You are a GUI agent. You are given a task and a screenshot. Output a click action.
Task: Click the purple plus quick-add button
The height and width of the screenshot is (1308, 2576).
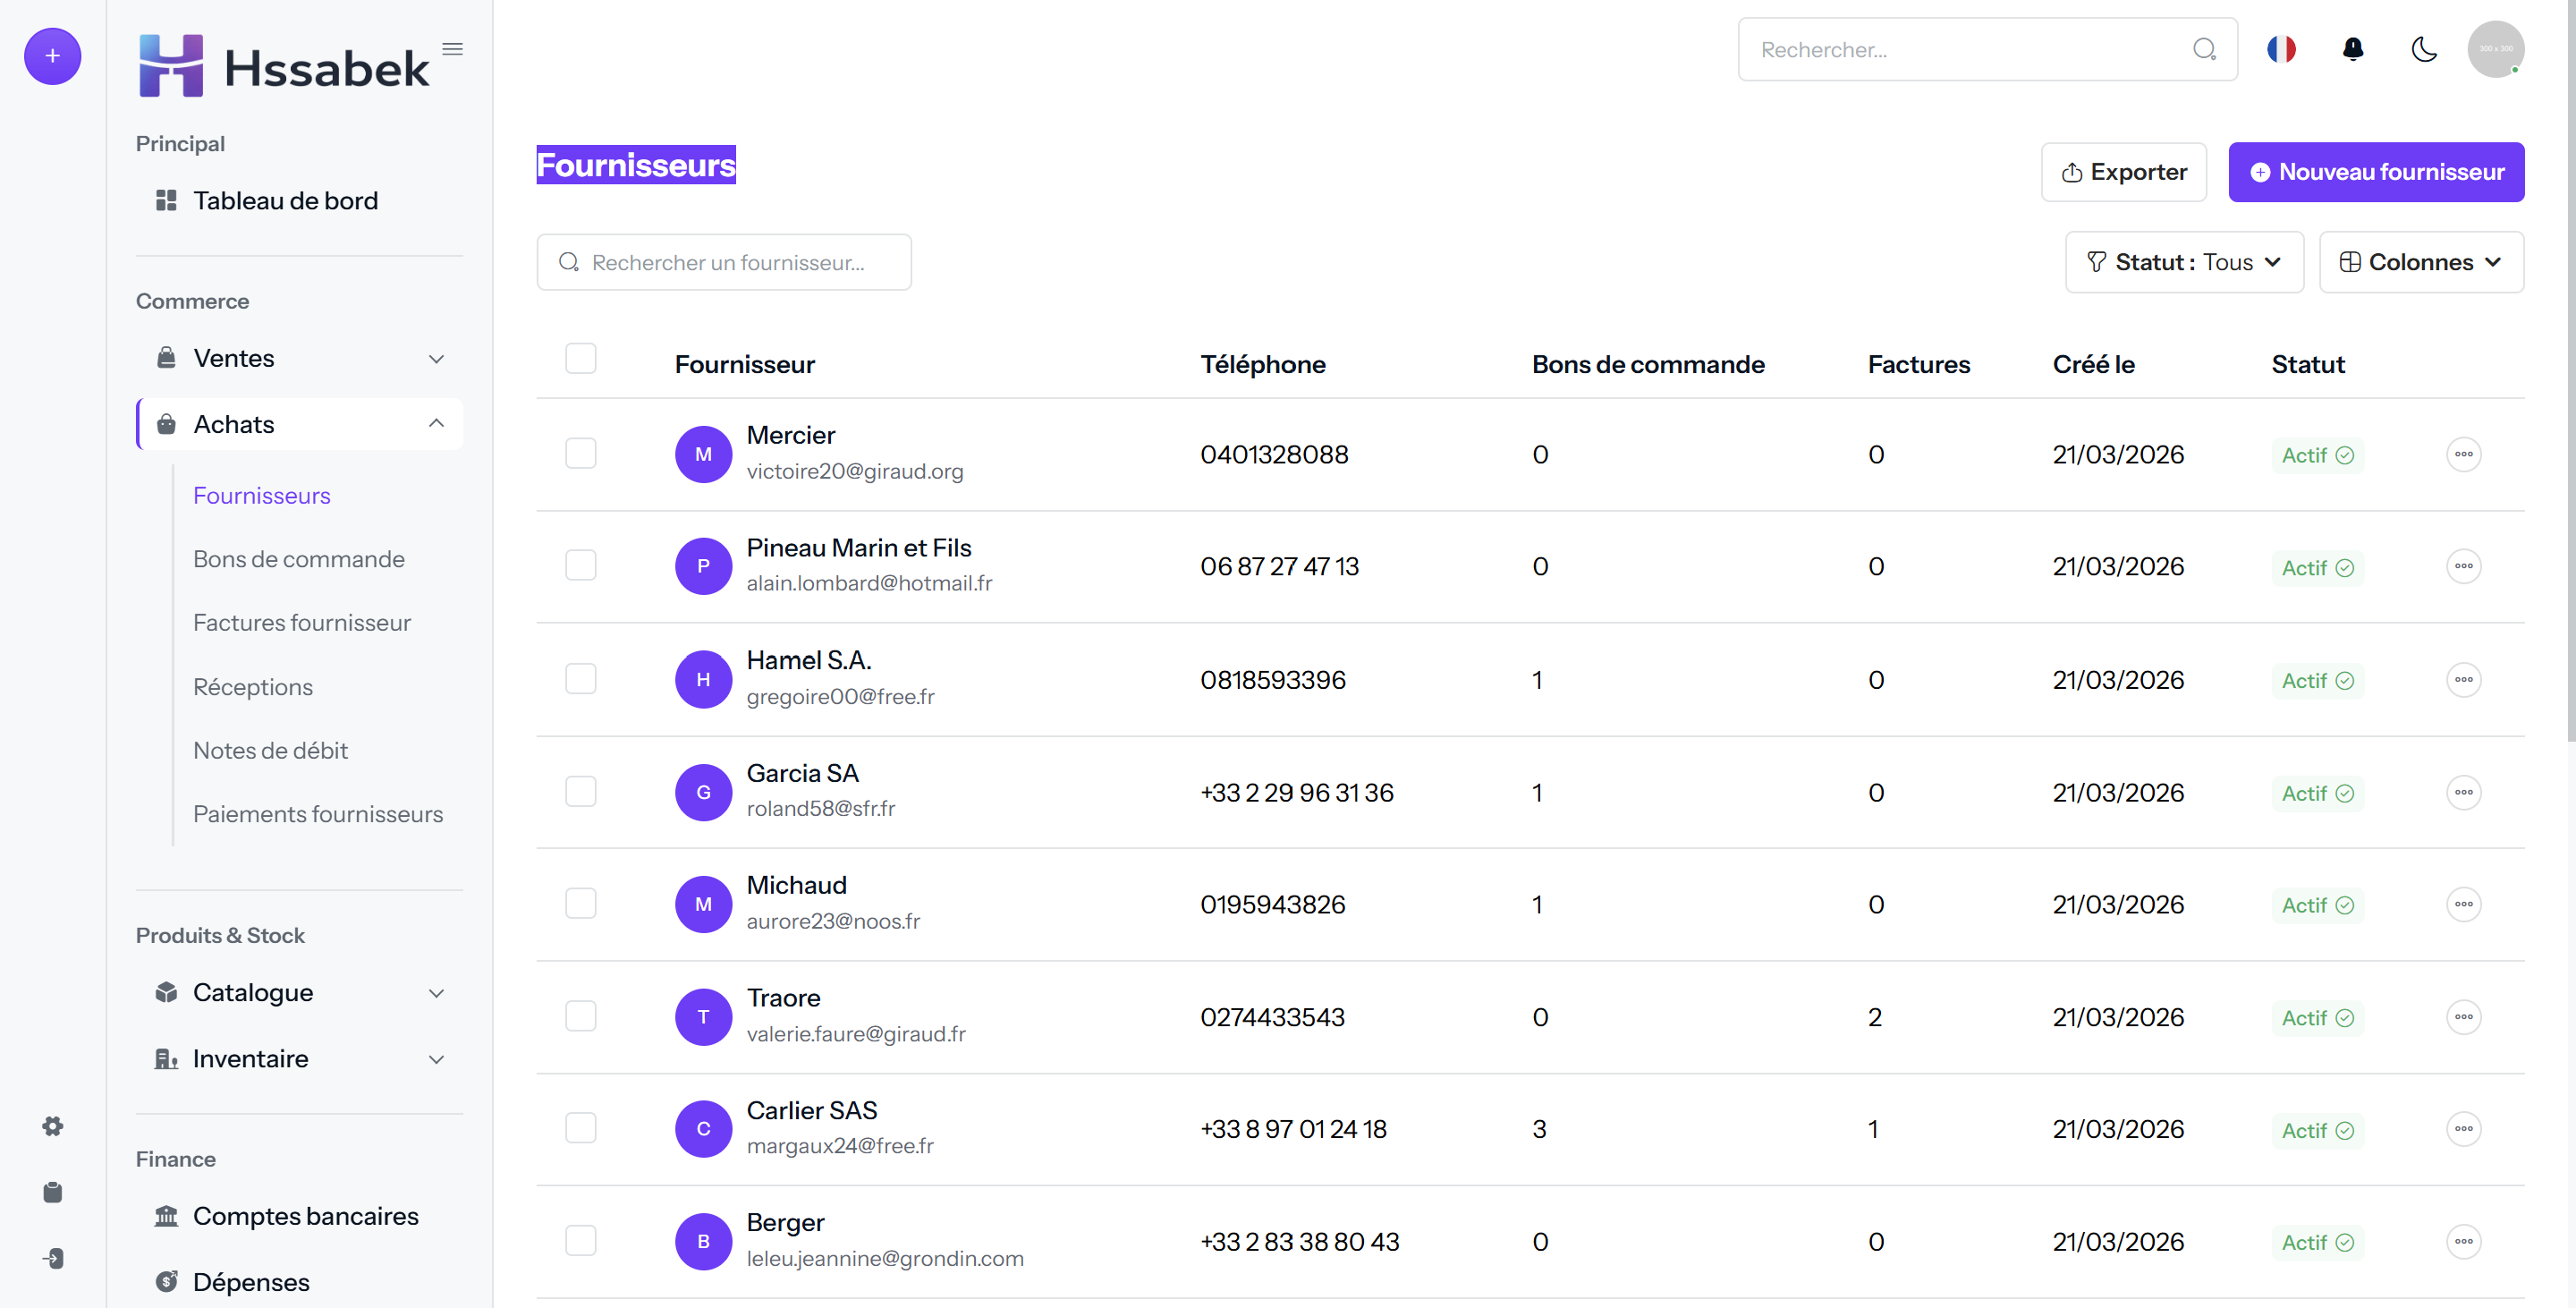52,56
